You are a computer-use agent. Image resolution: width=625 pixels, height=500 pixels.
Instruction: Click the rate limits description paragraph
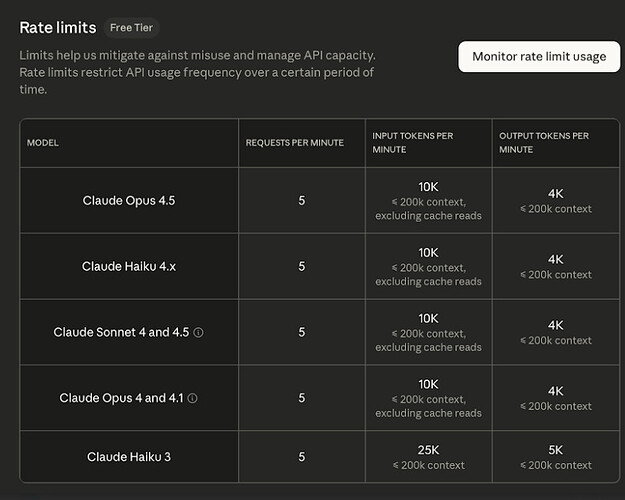click(197, 72)
